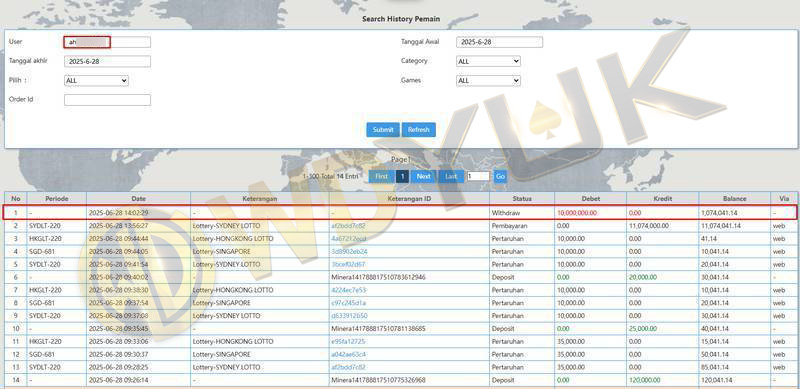
Task: Click the Keterangan ID column header
Action: click(409, 199)
